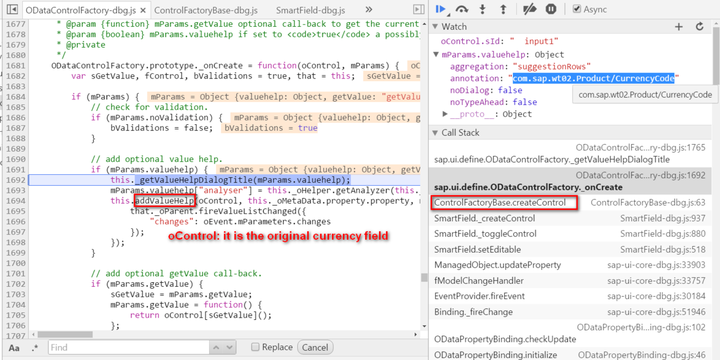Step out of current function

(503, 9)
